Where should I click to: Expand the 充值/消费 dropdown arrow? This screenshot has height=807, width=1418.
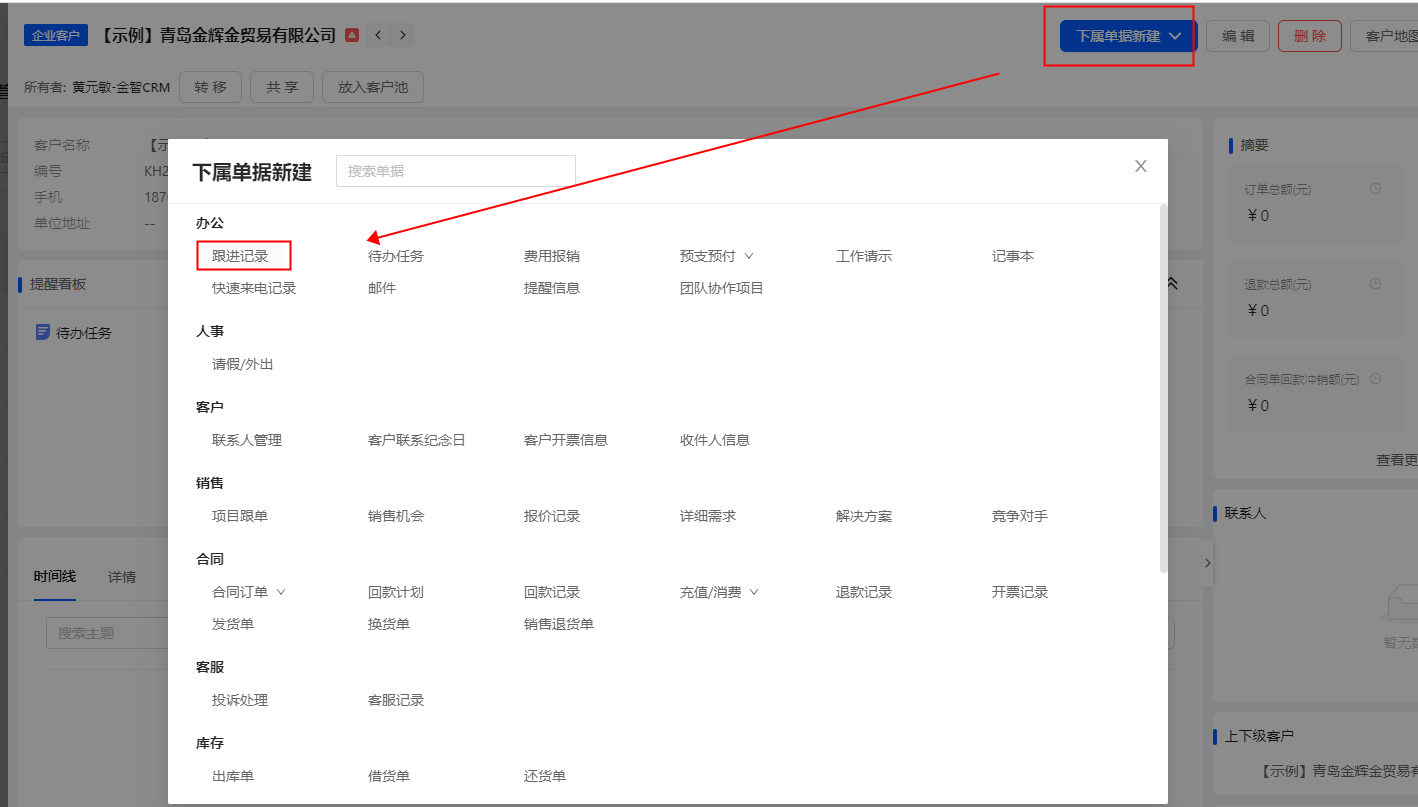754,592
